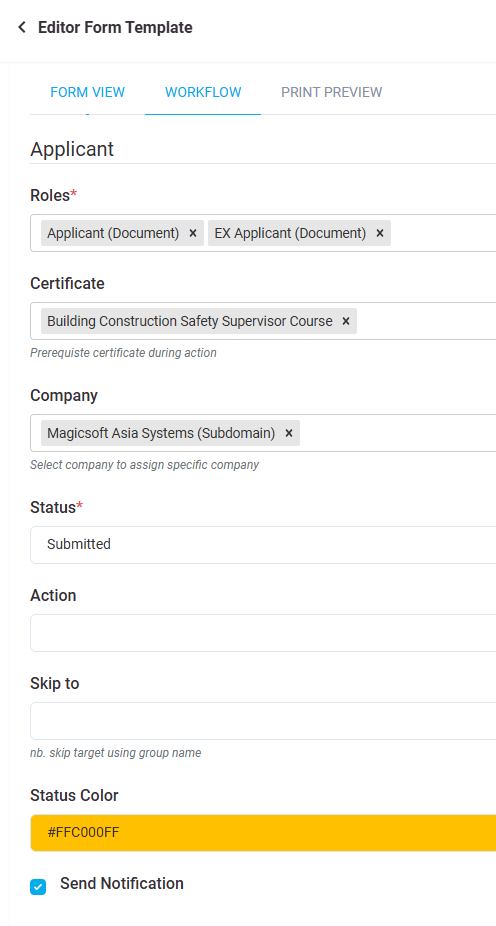Open the Status Color picker #FFC000FF
This screenshot has height=926, width=496.
pyautogui.click(x=263, y=833)
